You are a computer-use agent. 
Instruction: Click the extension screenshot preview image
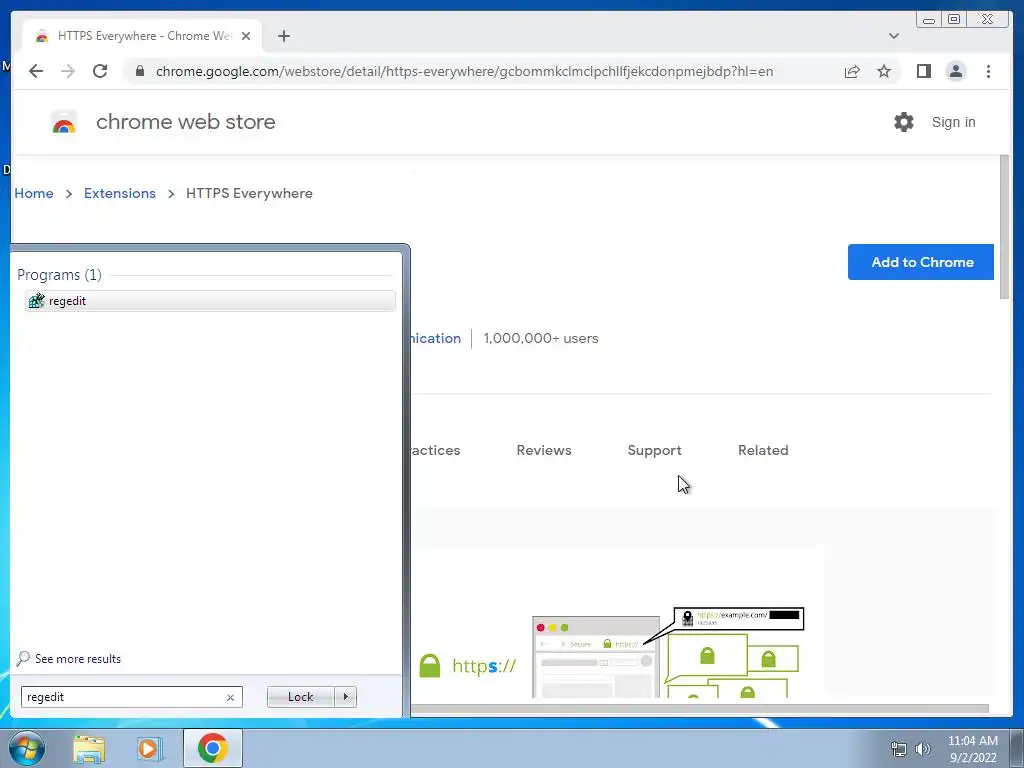point(617,624)
